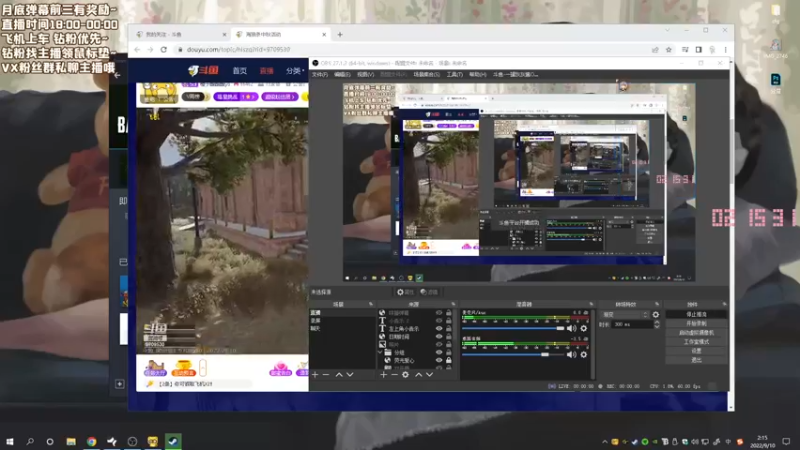Click the 退出 exit button in OBS
Image resolution: width=800 pixels, height=450 pixels.
tap(696, 360)
